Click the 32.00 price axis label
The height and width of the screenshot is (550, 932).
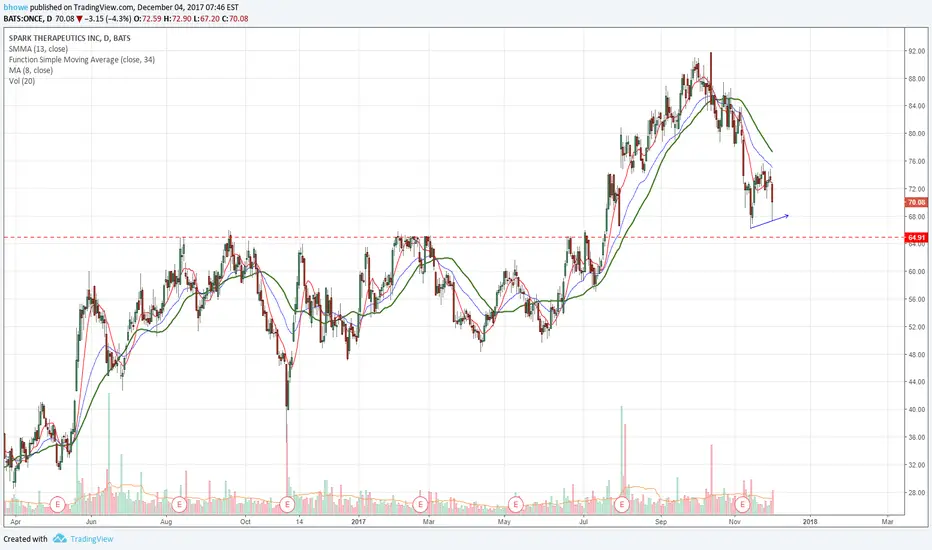pyautogui.click(x=916, y=465)
